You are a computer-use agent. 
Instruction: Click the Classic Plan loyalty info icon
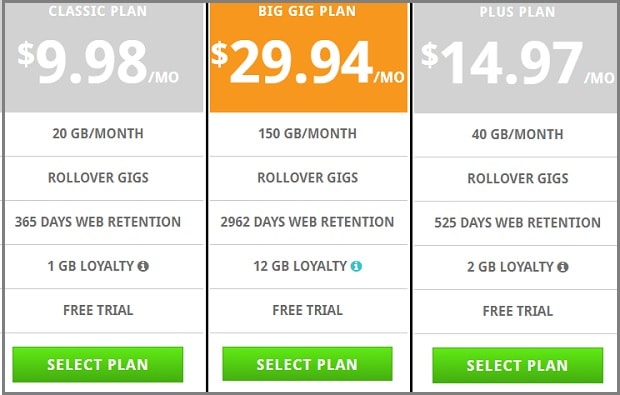[143, 266]
